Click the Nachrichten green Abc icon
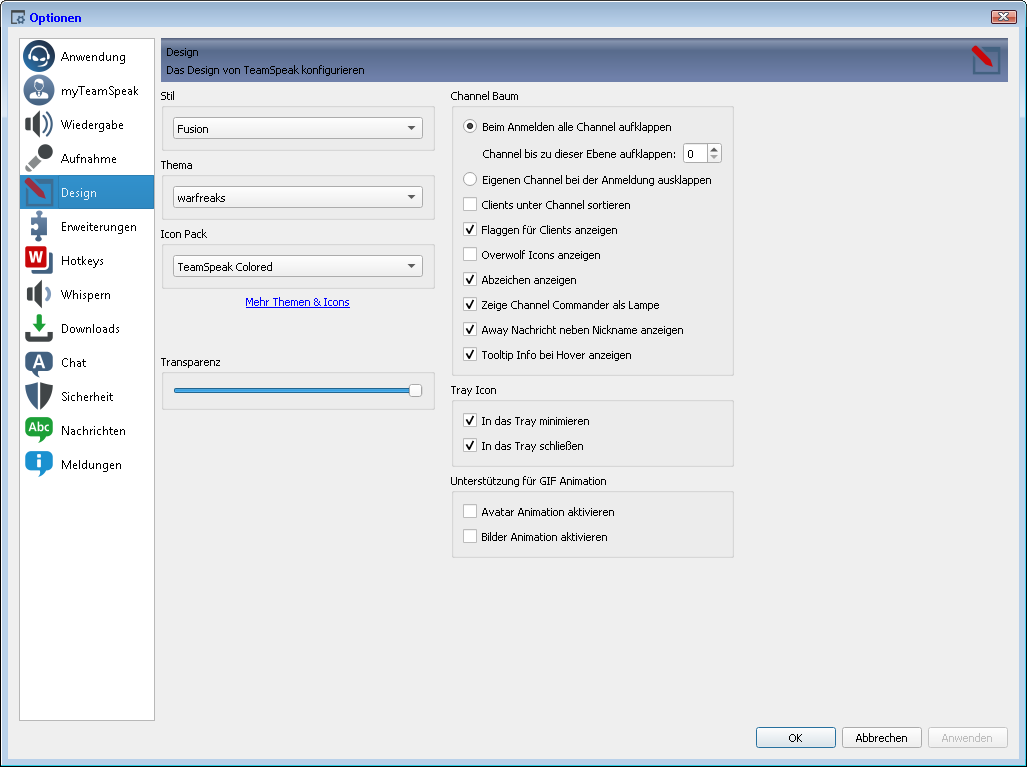The image size is (1027, 767). [39, 430]
